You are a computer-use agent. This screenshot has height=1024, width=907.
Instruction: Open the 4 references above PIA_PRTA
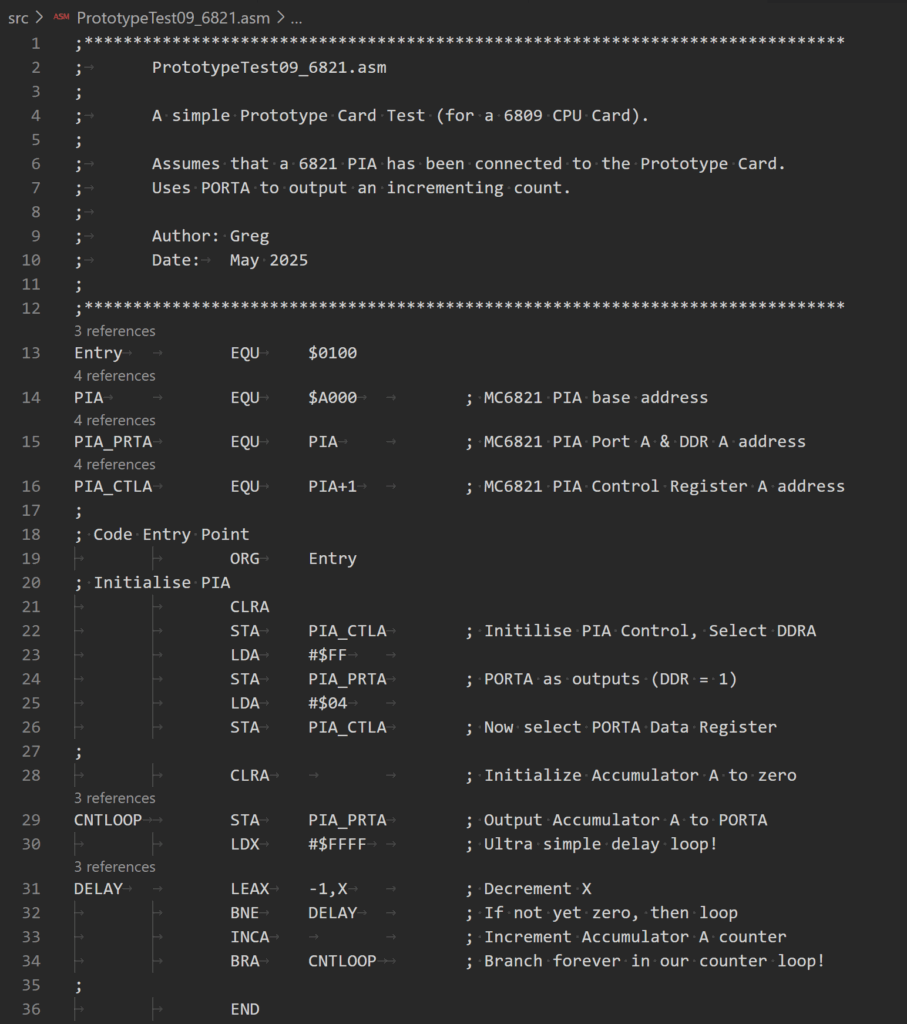[115, 420]
